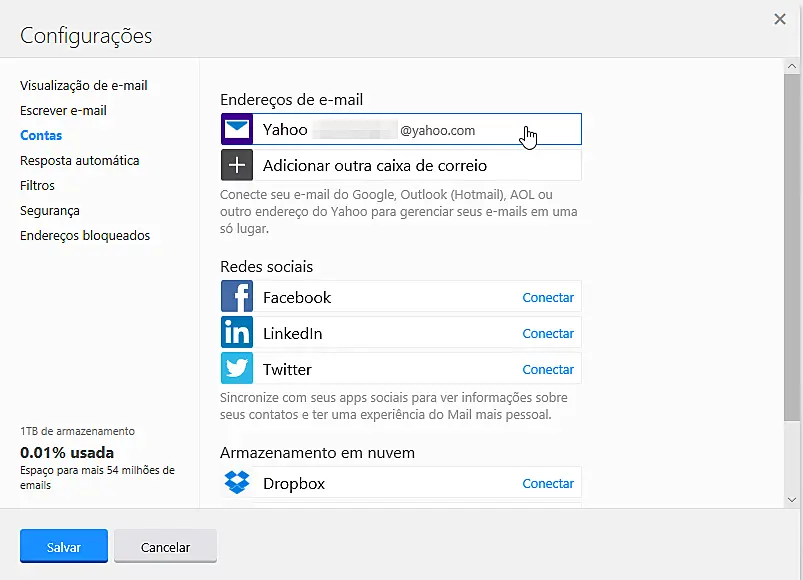
Task: Open Visualização de e-mail settings
Action: pos(84,86)
